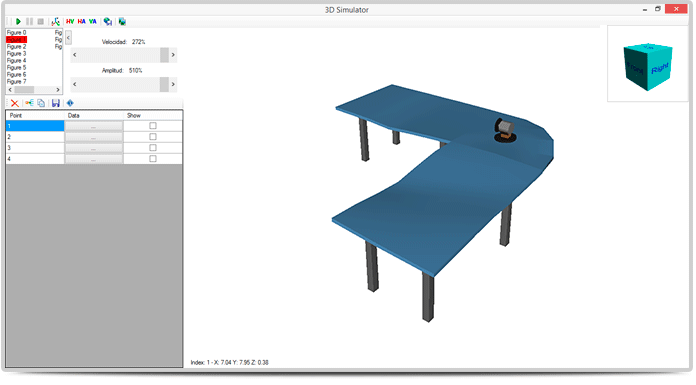Click the Velocidad slider thumb
This screenshot has height=385, width=696.
164,55
